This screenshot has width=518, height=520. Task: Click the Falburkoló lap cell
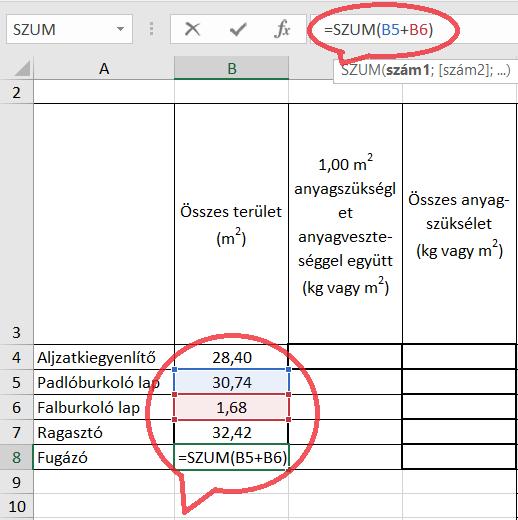pos(104,407)
